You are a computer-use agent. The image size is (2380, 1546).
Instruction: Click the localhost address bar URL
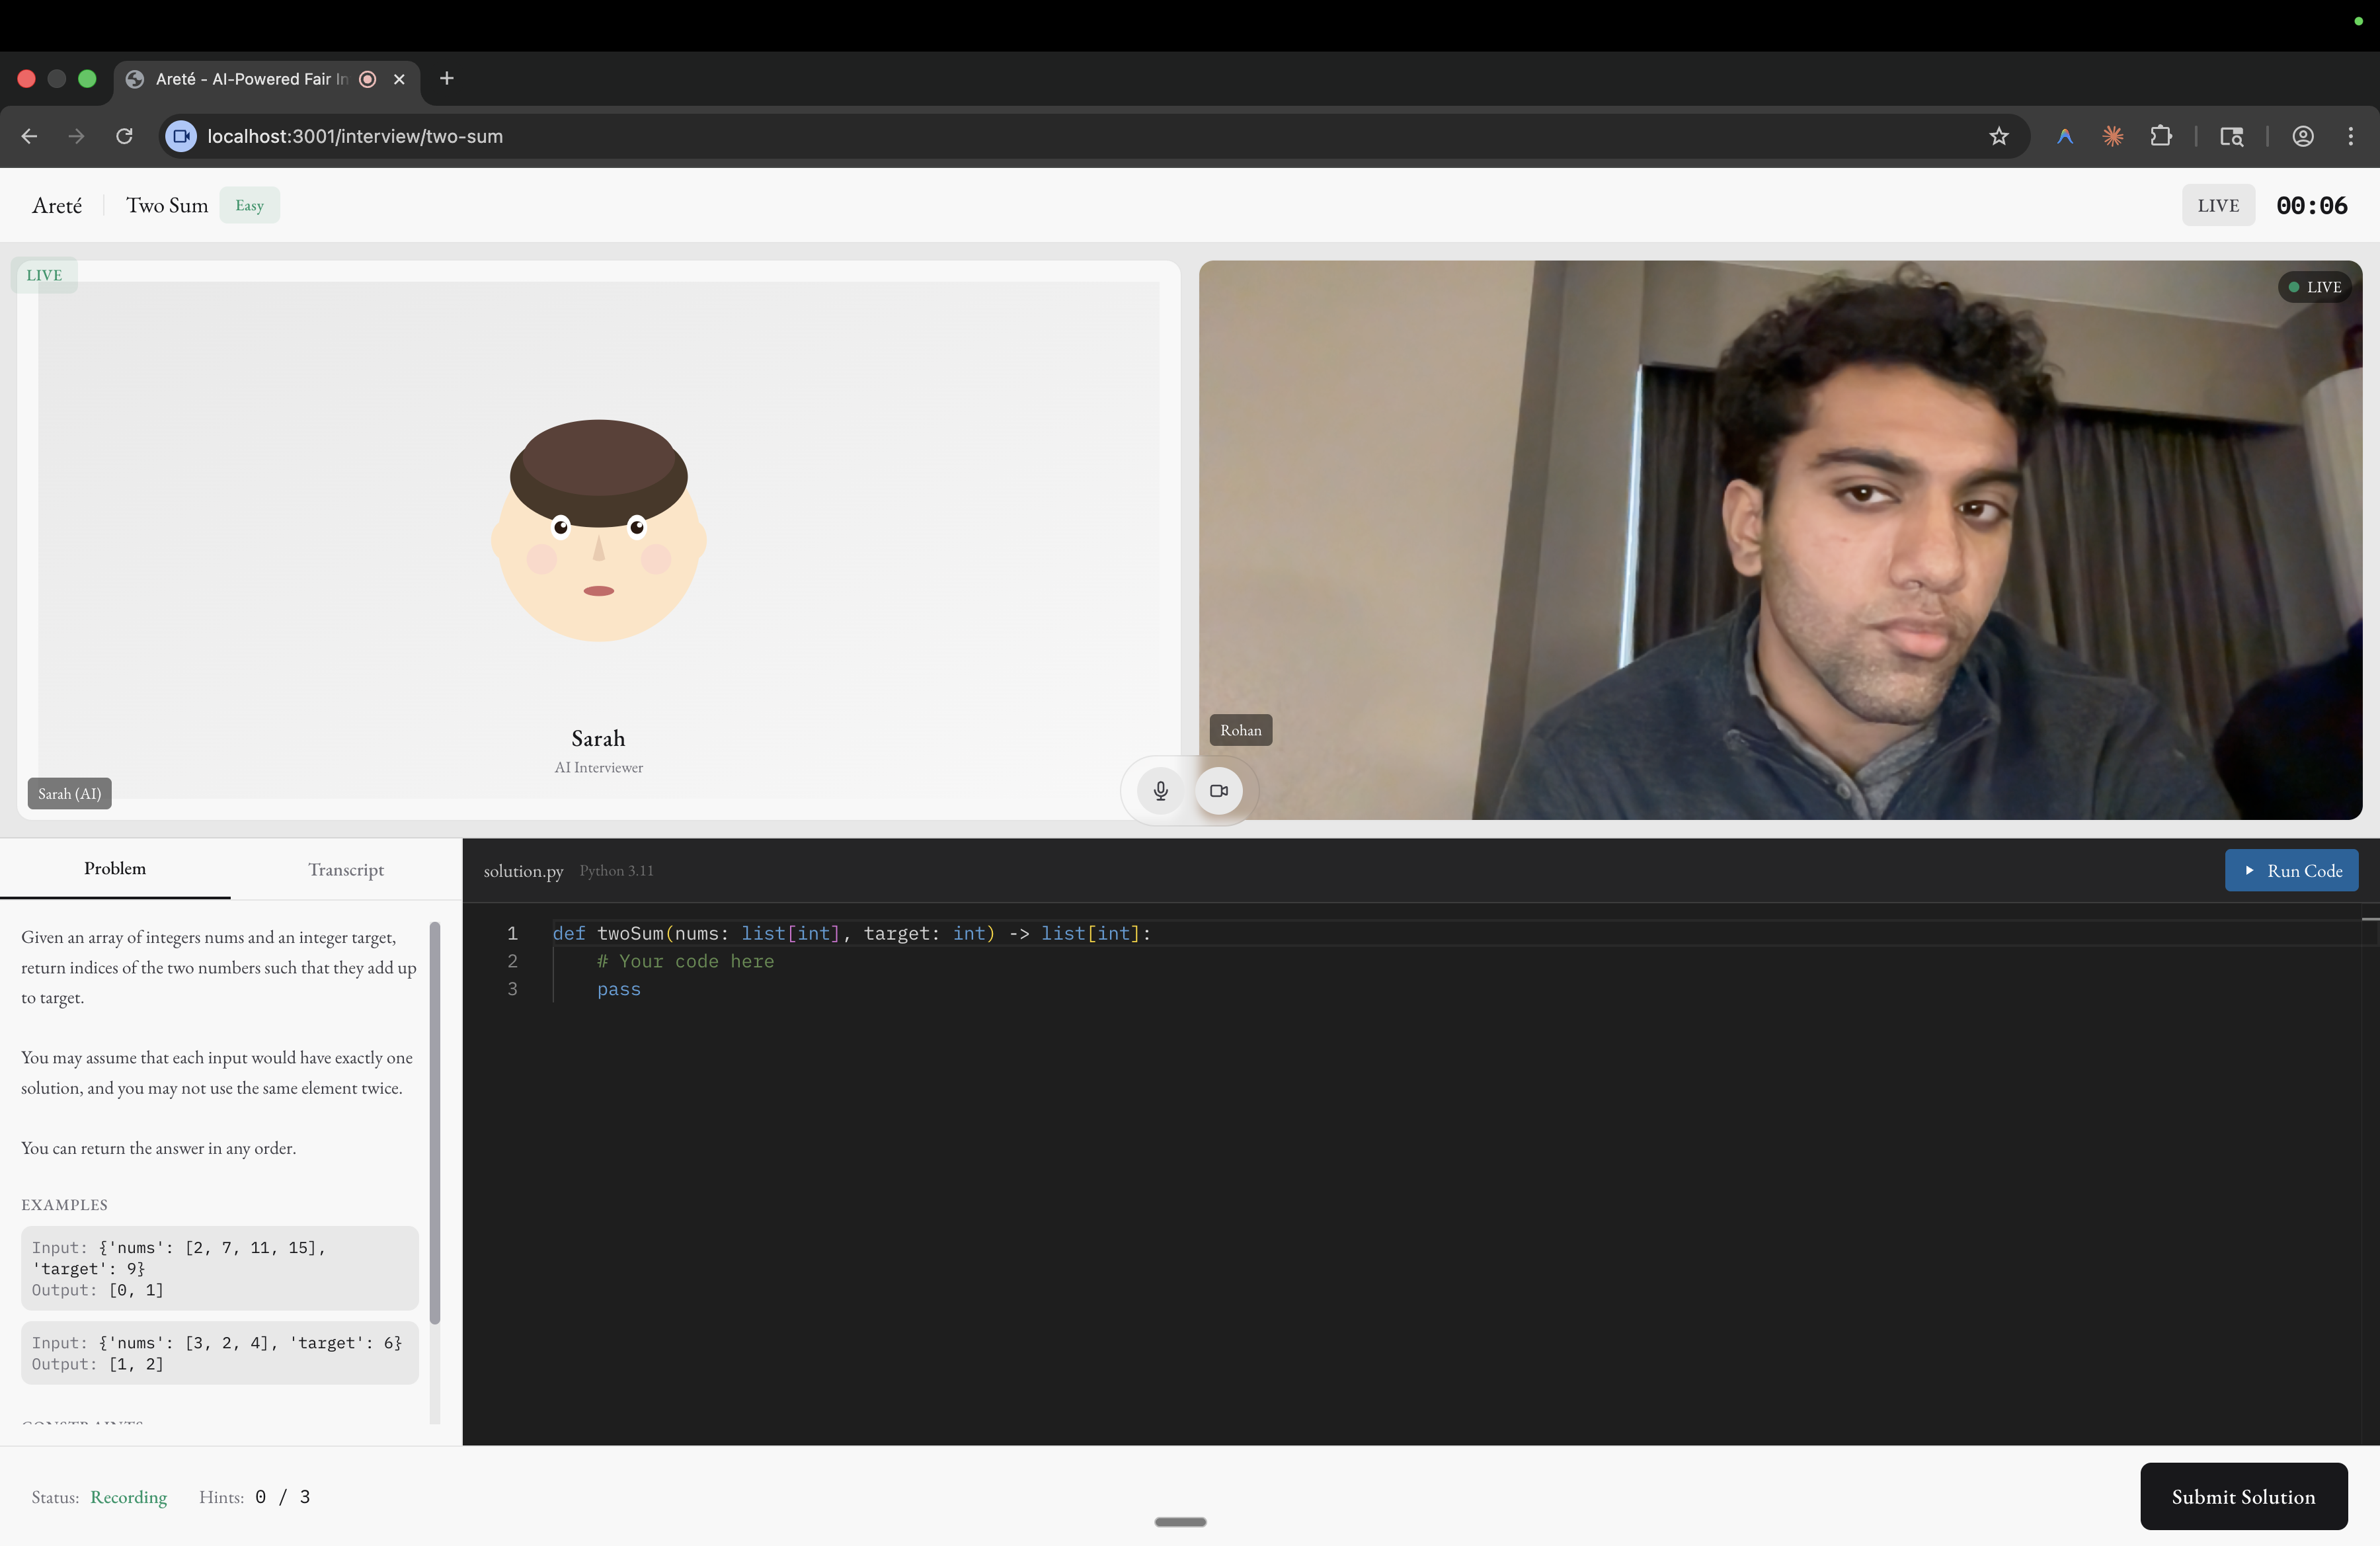pos(355,136)
